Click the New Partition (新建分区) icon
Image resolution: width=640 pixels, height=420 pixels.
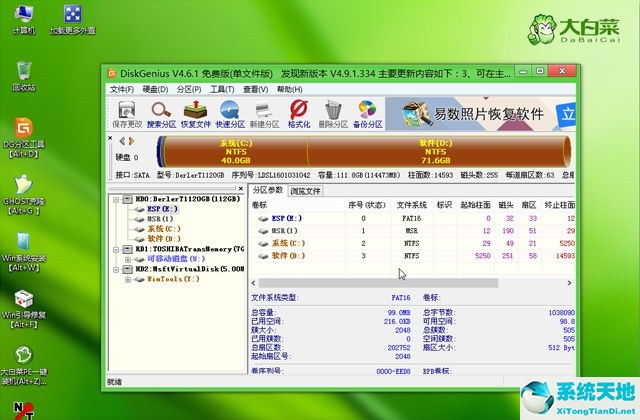pos(264,115)
